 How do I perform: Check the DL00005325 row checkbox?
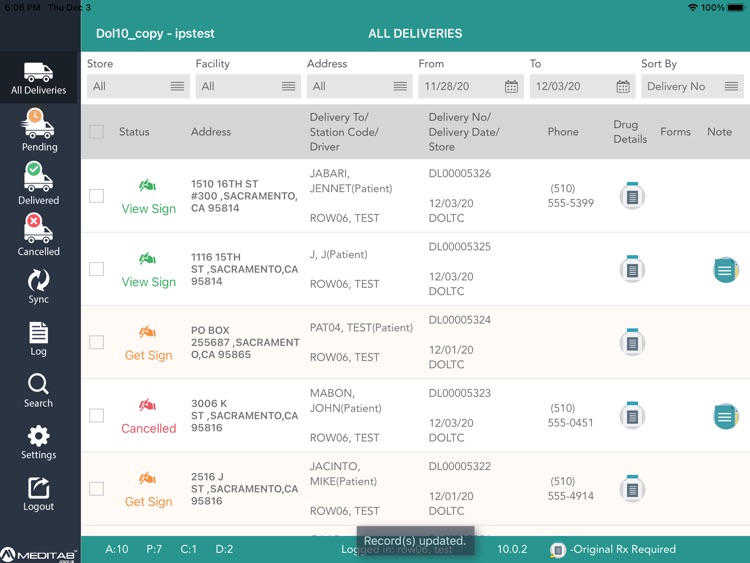[x=97, y=269]
